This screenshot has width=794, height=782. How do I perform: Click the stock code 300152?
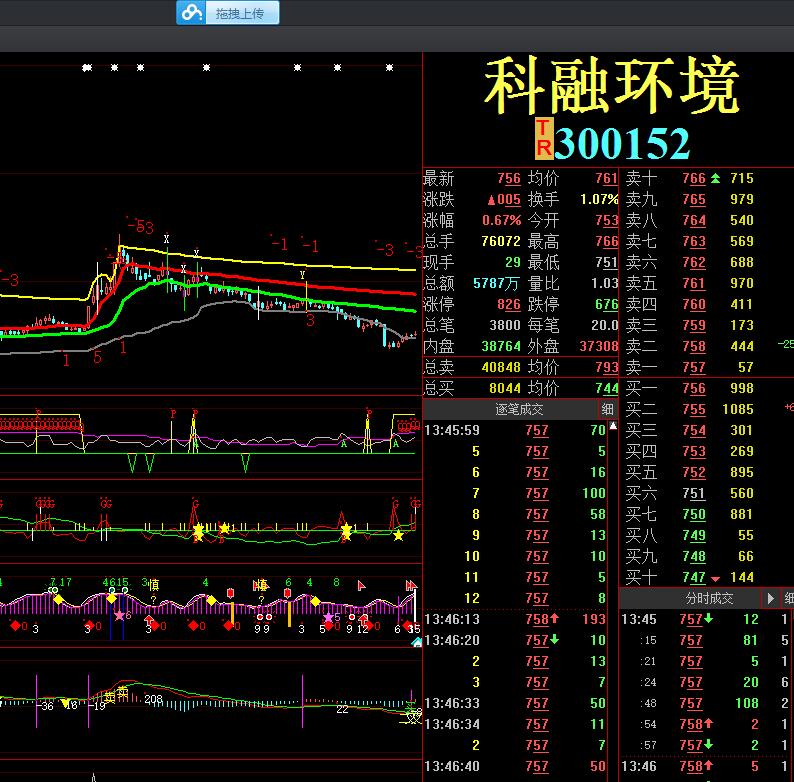pos(622,143)
